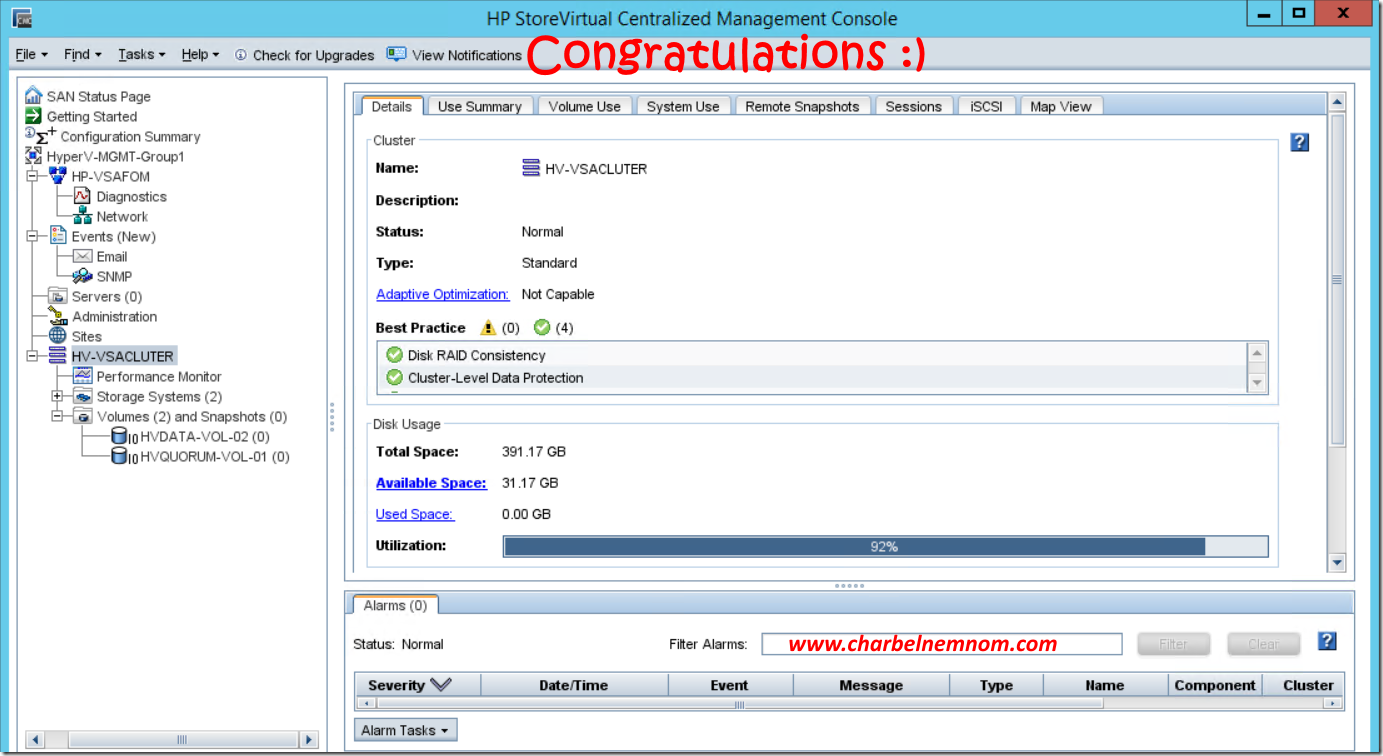The width and height of the screenshot is (1383, 756).
Task: Click the alarm table horizontal scrollbar thumb
Action: click(739, 704)
